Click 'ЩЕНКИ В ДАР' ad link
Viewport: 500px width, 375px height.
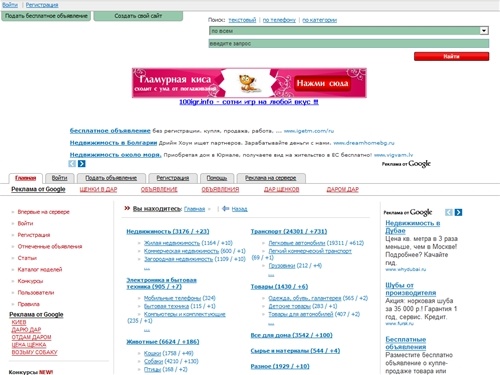click(x=98, y=189)
